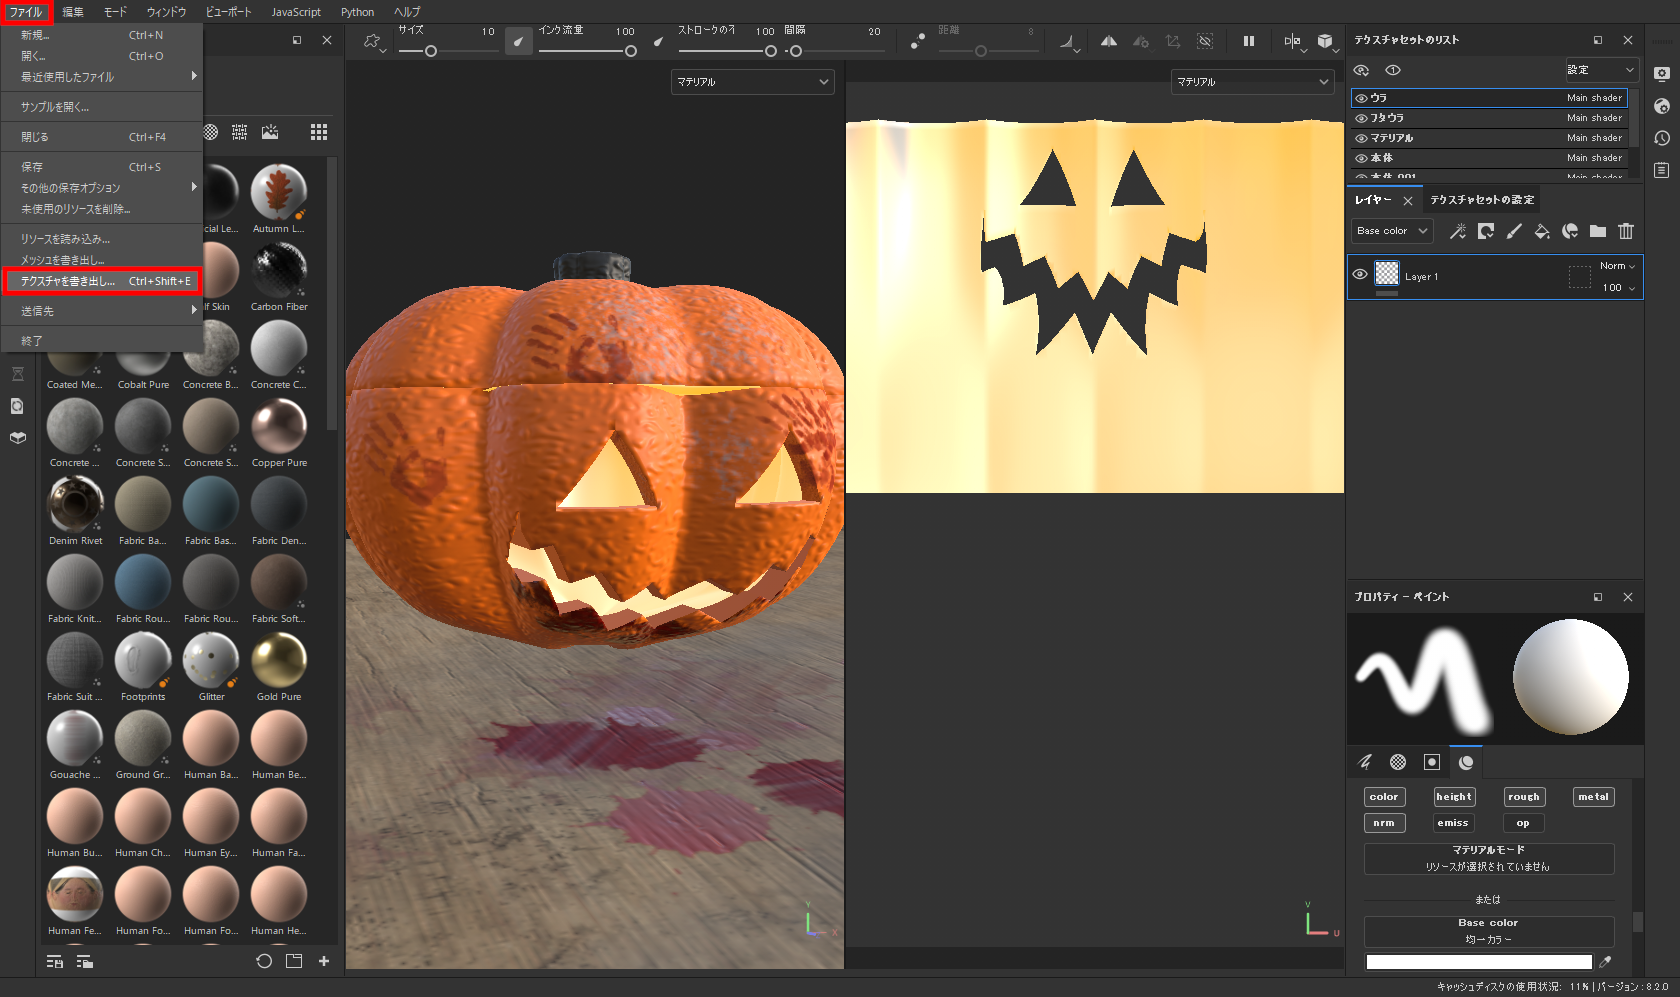Open the マテリアル view mode dropdown in the 3D viewport

click(752, 82)
